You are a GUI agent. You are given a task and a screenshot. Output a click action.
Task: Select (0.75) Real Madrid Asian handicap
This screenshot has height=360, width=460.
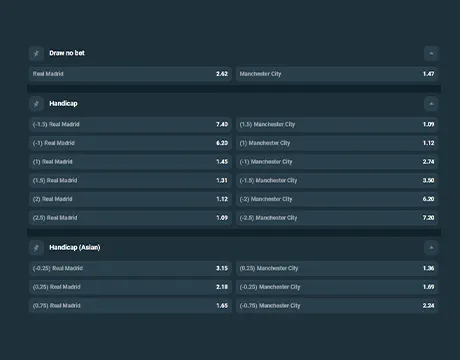pos(130,306)
